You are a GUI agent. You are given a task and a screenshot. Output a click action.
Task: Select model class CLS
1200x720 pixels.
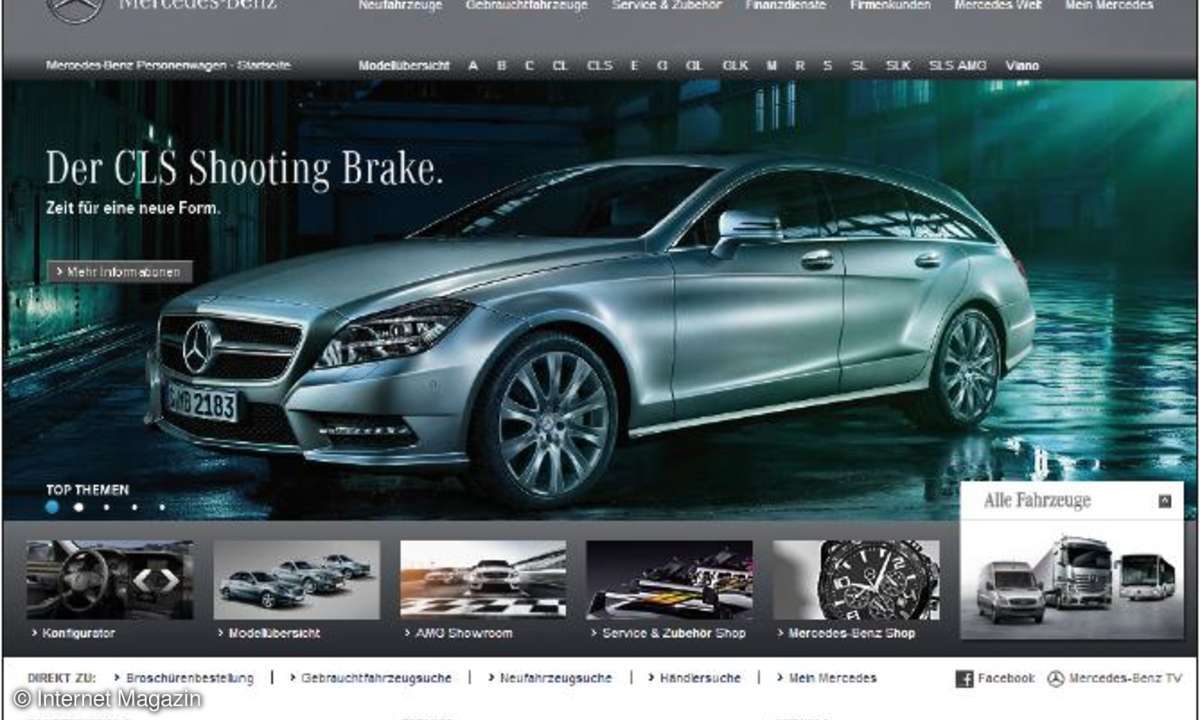pos(599,66)
